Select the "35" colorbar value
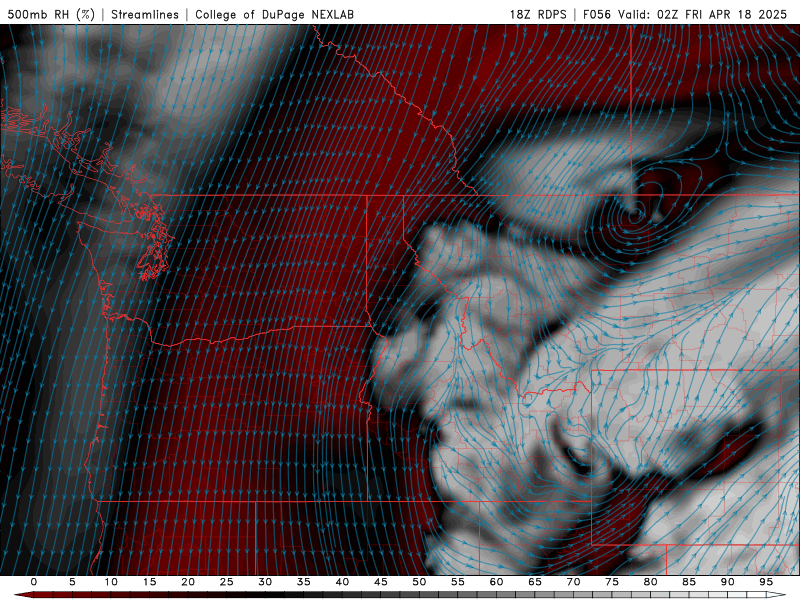Screen dimensions: 800x600 pos(304,582)
